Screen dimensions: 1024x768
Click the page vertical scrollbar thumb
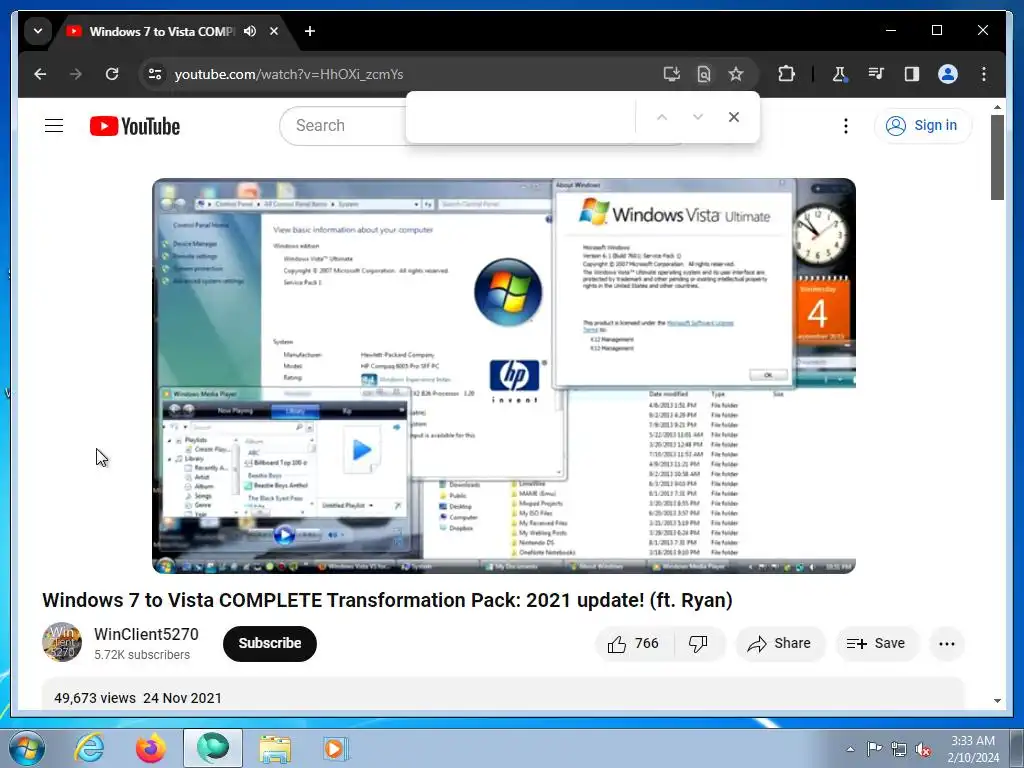(997, 157)
